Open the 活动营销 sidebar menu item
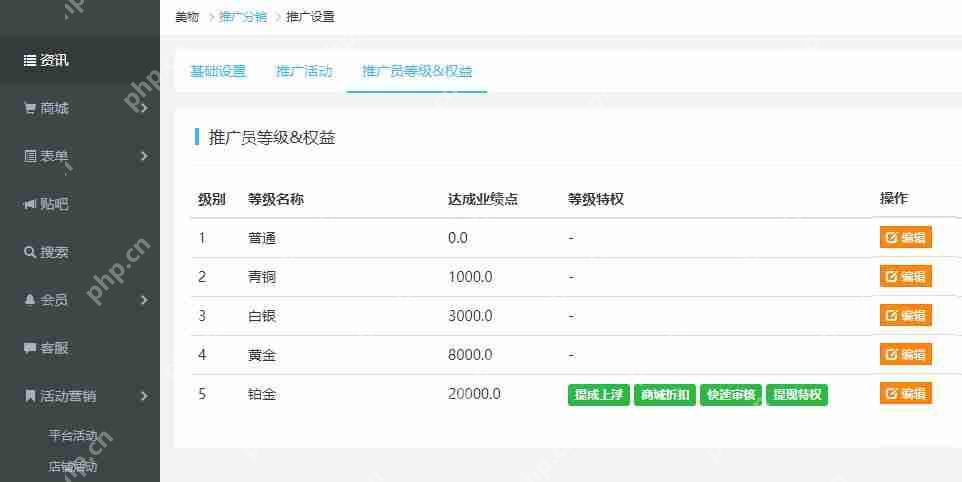 click(x=80, y=396)
